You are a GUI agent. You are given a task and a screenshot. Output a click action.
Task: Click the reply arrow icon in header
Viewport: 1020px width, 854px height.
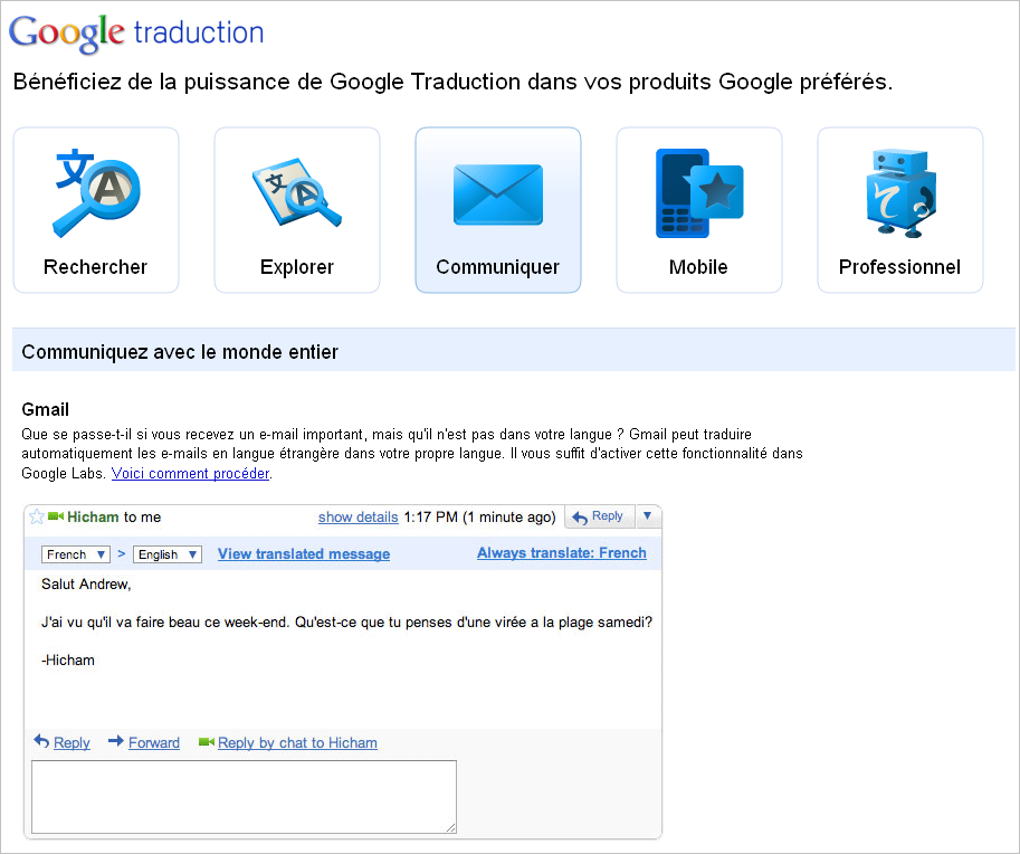tap(580, 518)
